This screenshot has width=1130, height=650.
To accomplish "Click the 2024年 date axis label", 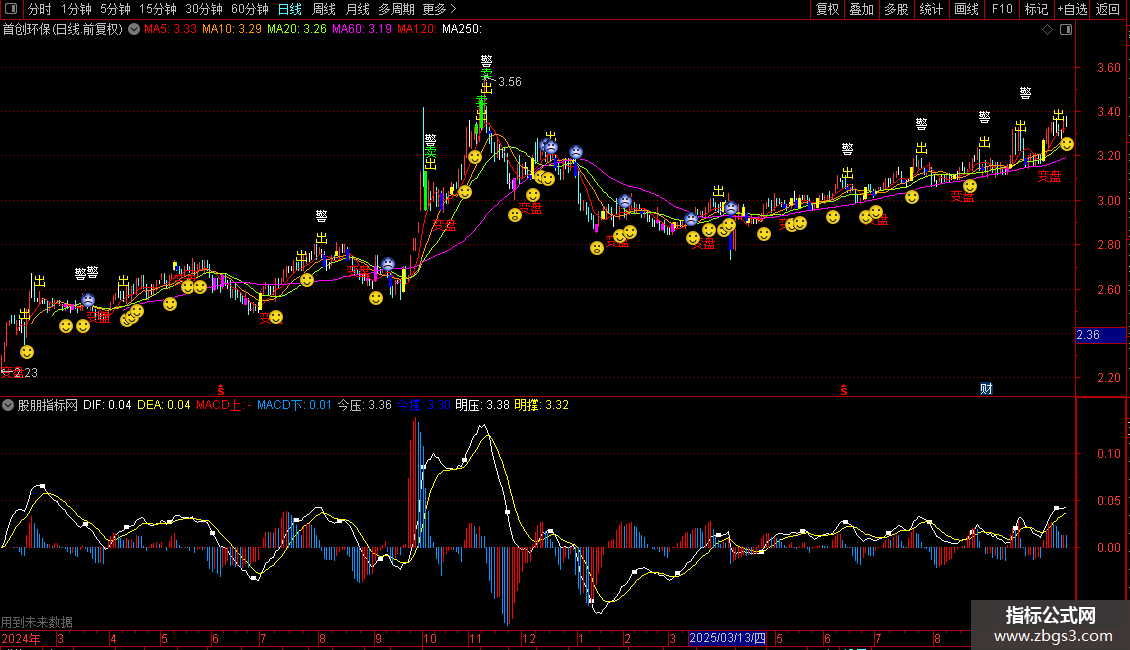I will click(x=21, y=638).
